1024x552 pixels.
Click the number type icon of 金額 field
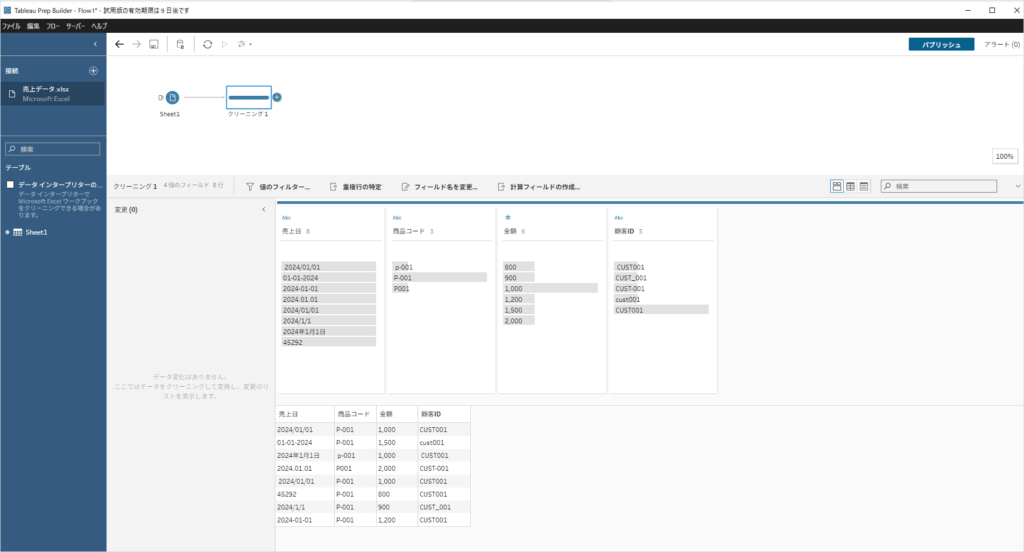click(x=508, y=217)
